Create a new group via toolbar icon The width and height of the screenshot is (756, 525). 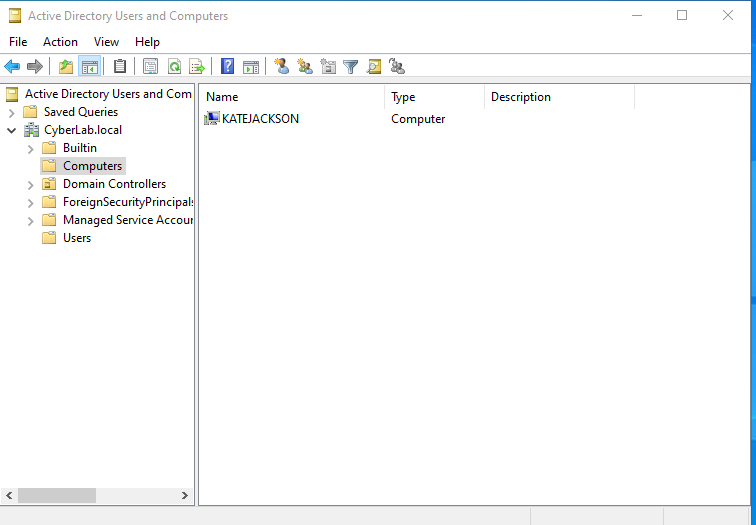tap(305, 66)
